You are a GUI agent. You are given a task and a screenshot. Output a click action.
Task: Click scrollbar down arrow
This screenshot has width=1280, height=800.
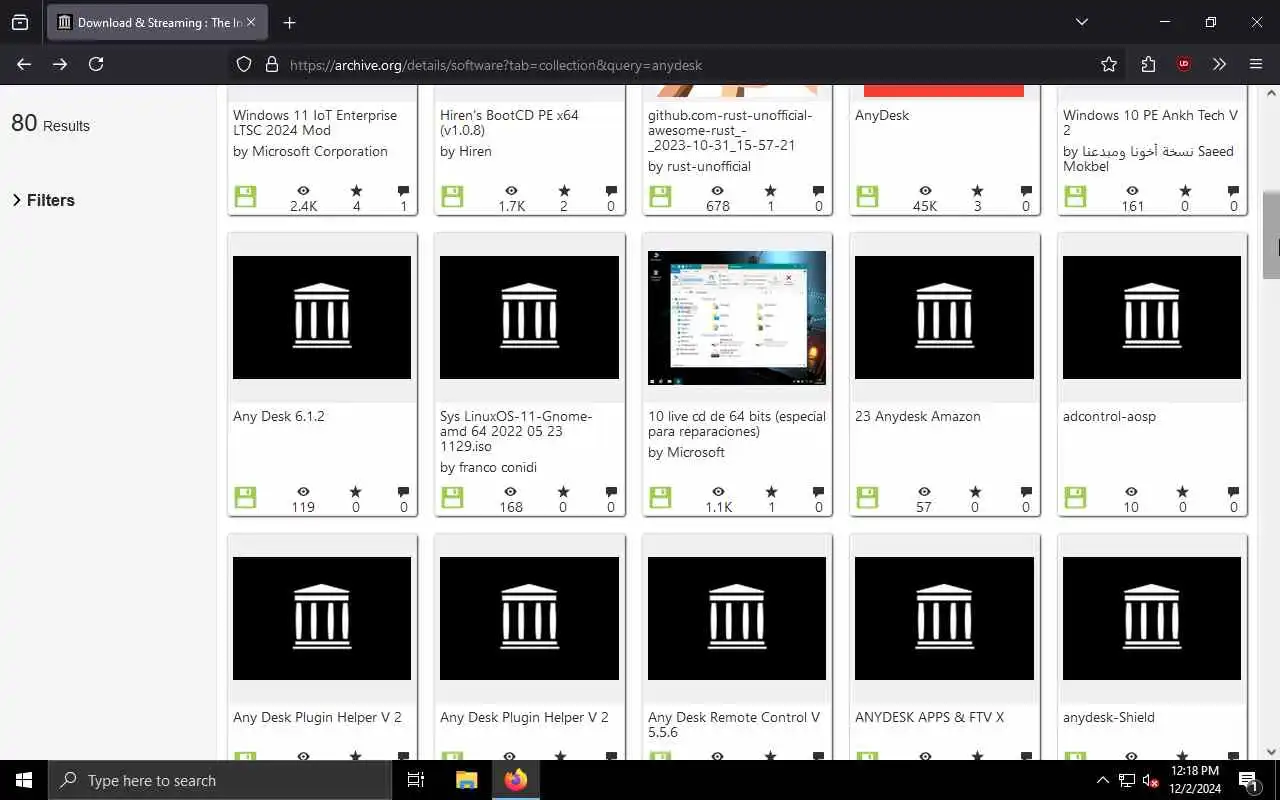(x=1271, y=751)
